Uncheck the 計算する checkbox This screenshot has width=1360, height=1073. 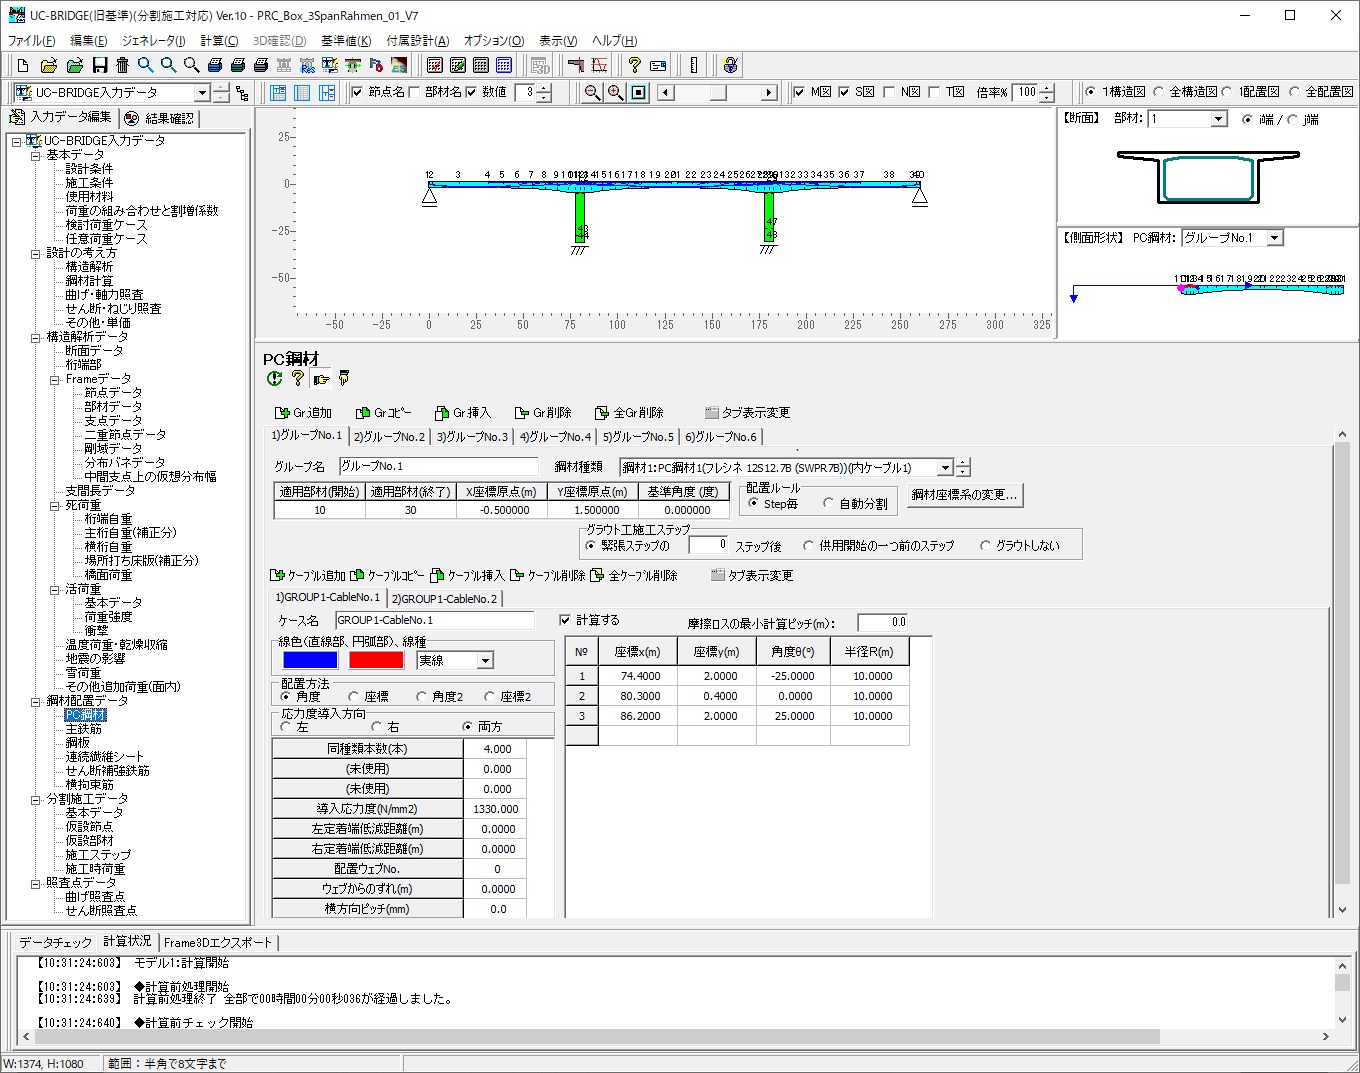click(x=566, y=621)
